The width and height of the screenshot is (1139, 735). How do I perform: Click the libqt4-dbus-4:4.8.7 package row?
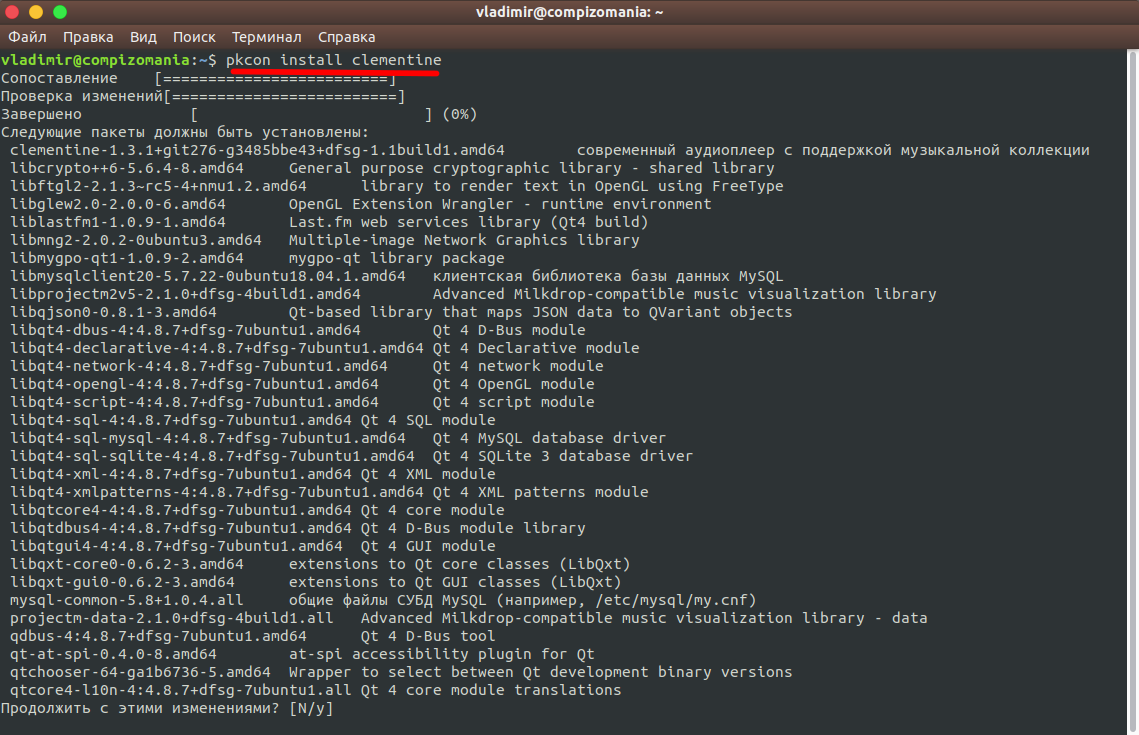point(298,330)
